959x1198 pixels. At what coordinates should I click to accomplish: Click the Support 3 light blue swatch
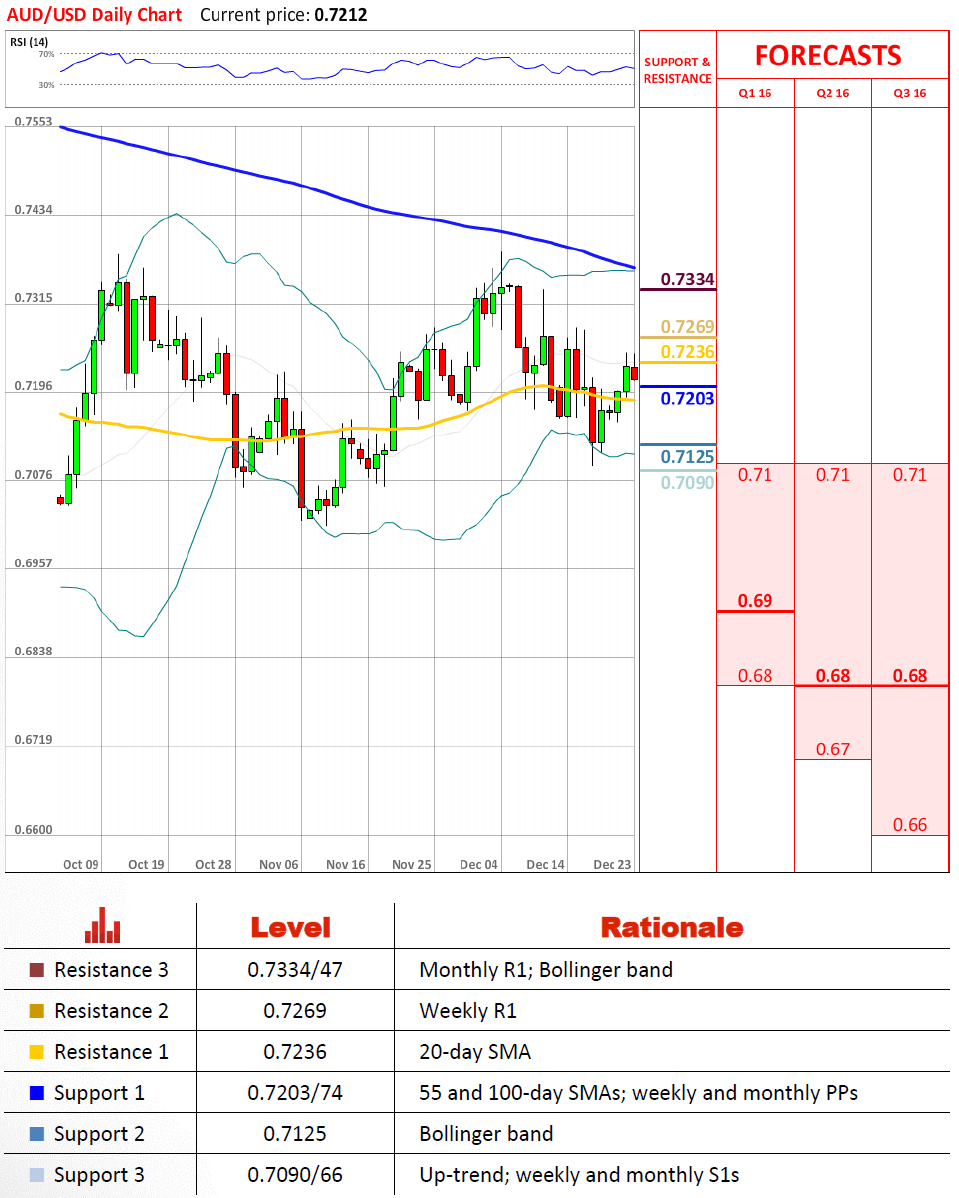(37, 1175)
